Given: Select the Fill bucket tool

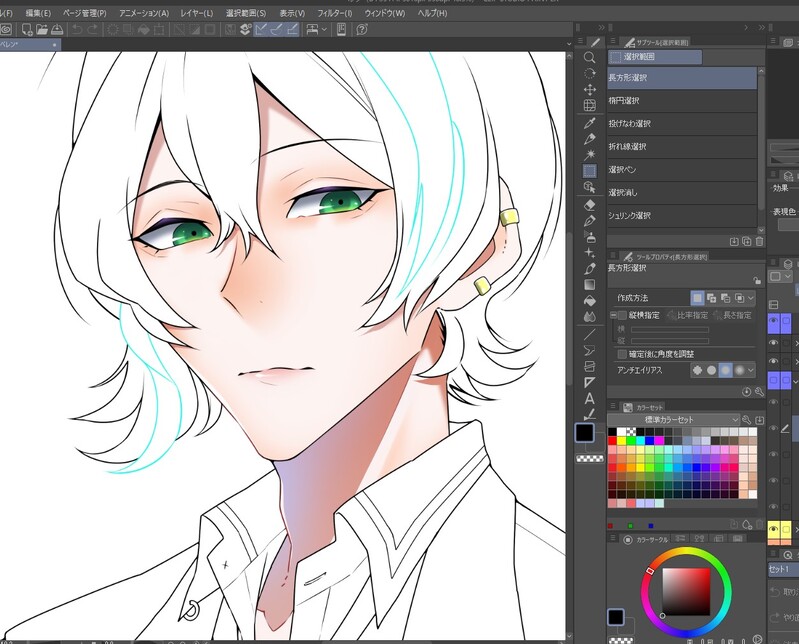Looking at the screenshot, I should [x=590, y=301].
